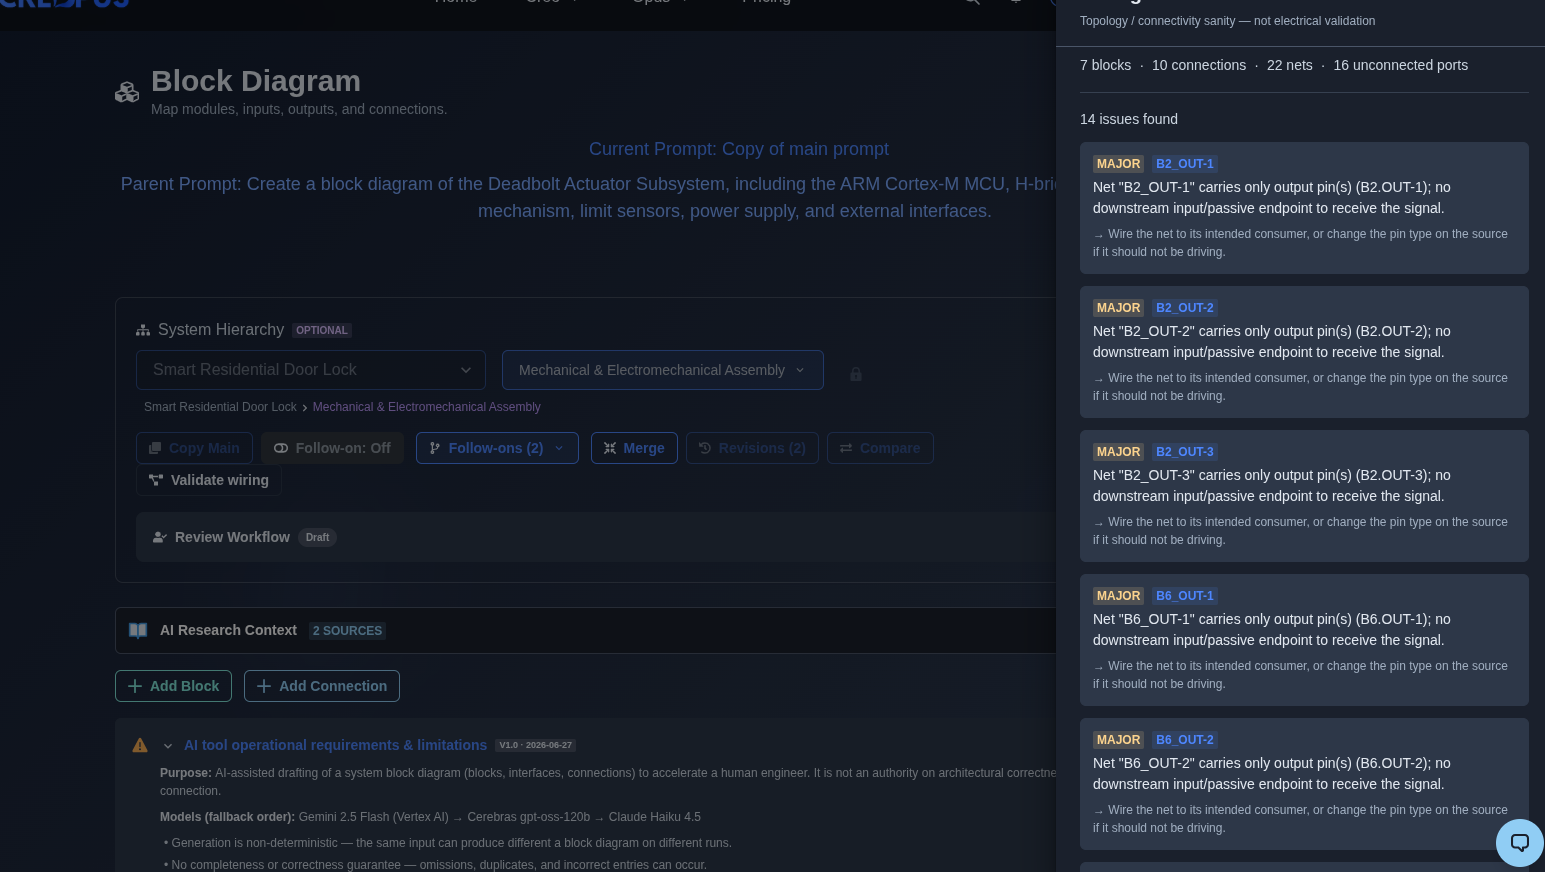Collapse the AI tool operational requirements section
Screen dimensions: 1545x872
point(168,746)
